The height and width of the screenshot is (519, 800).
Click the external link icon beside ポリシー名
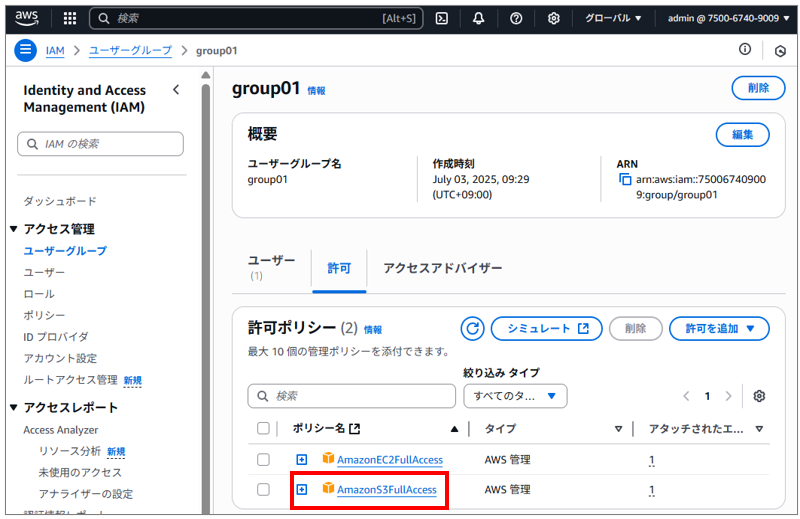(x=355, y=429)
